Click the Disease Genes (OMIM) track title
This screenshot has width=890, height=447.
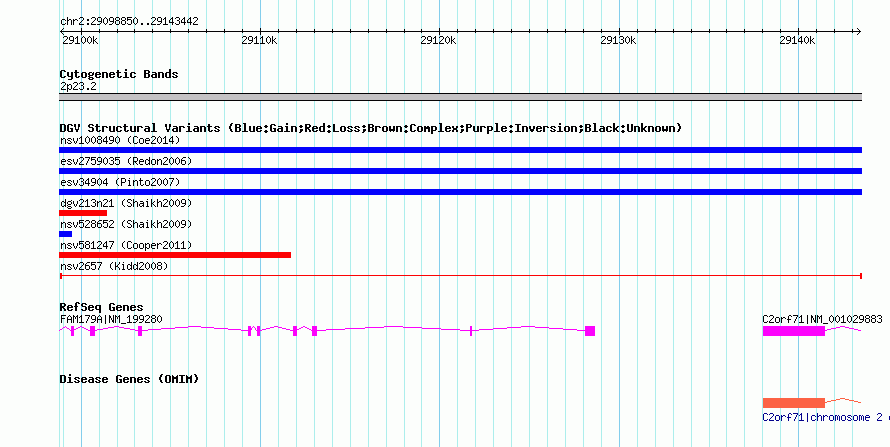tap(129, 379)
